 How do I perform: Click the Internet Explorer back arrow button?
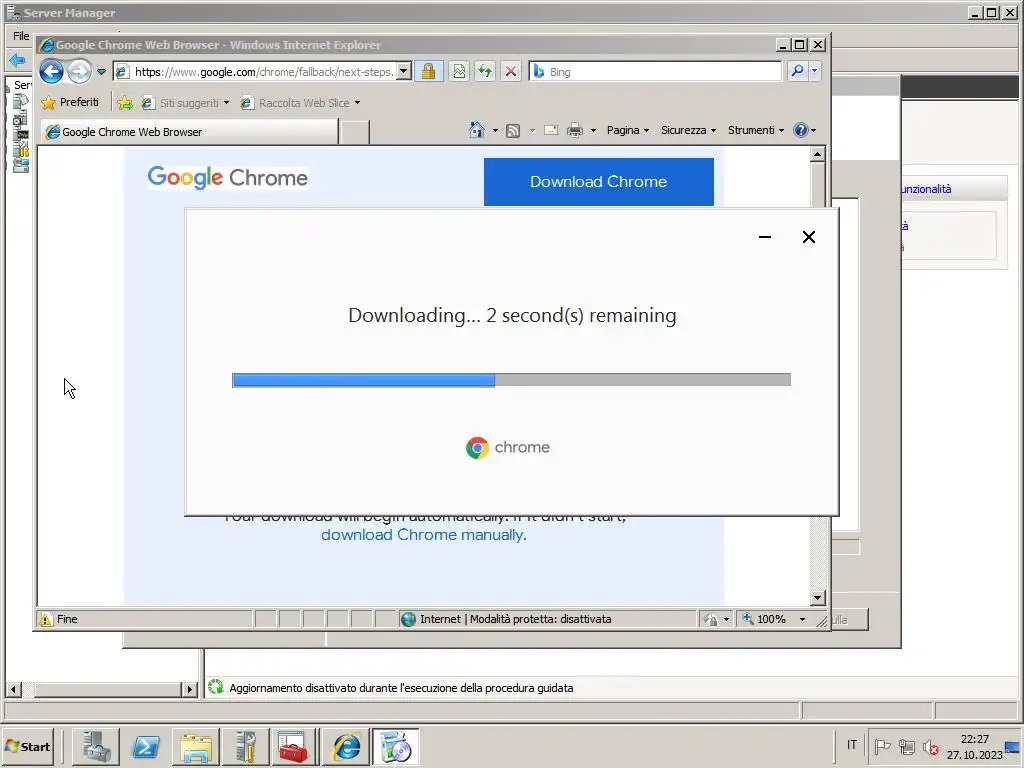(51, 71)
